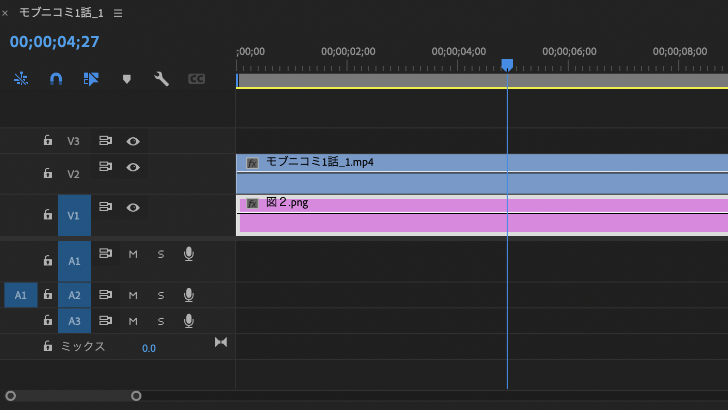
Task: Click the mix track output keyframe icon
Action: pos(221,343)
